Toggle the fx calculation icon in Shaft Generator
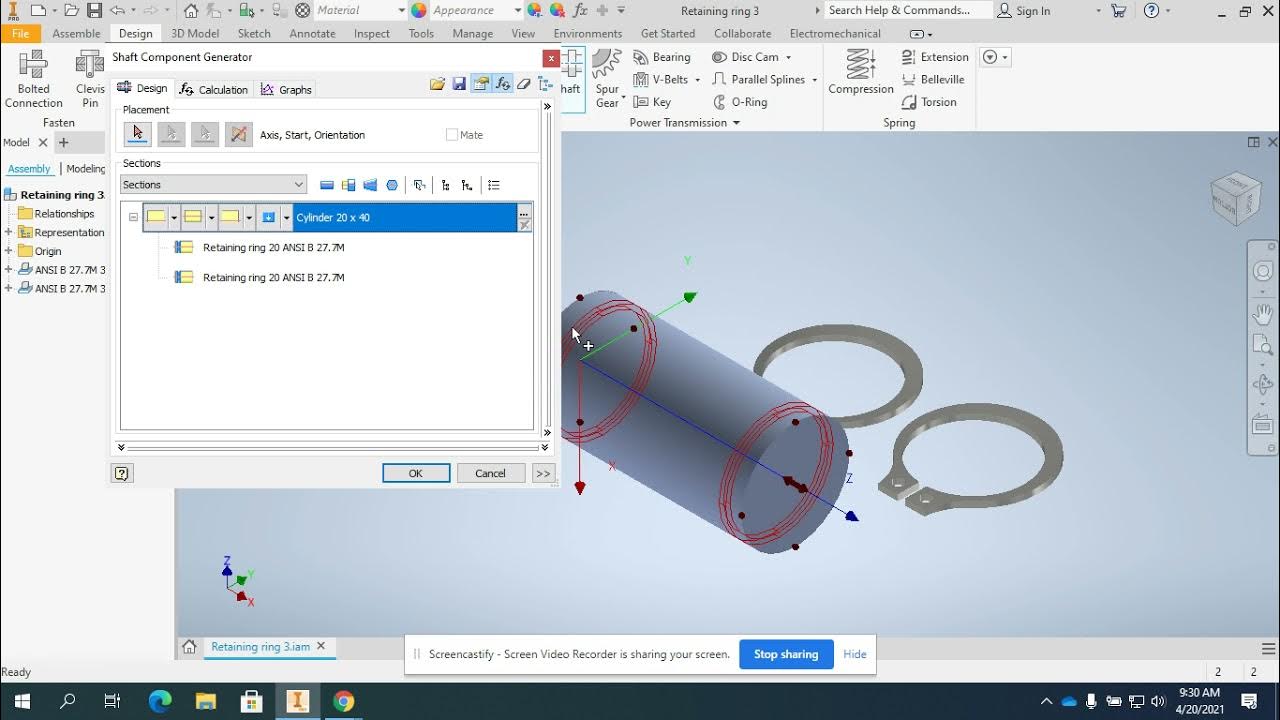 coord(502,85)
